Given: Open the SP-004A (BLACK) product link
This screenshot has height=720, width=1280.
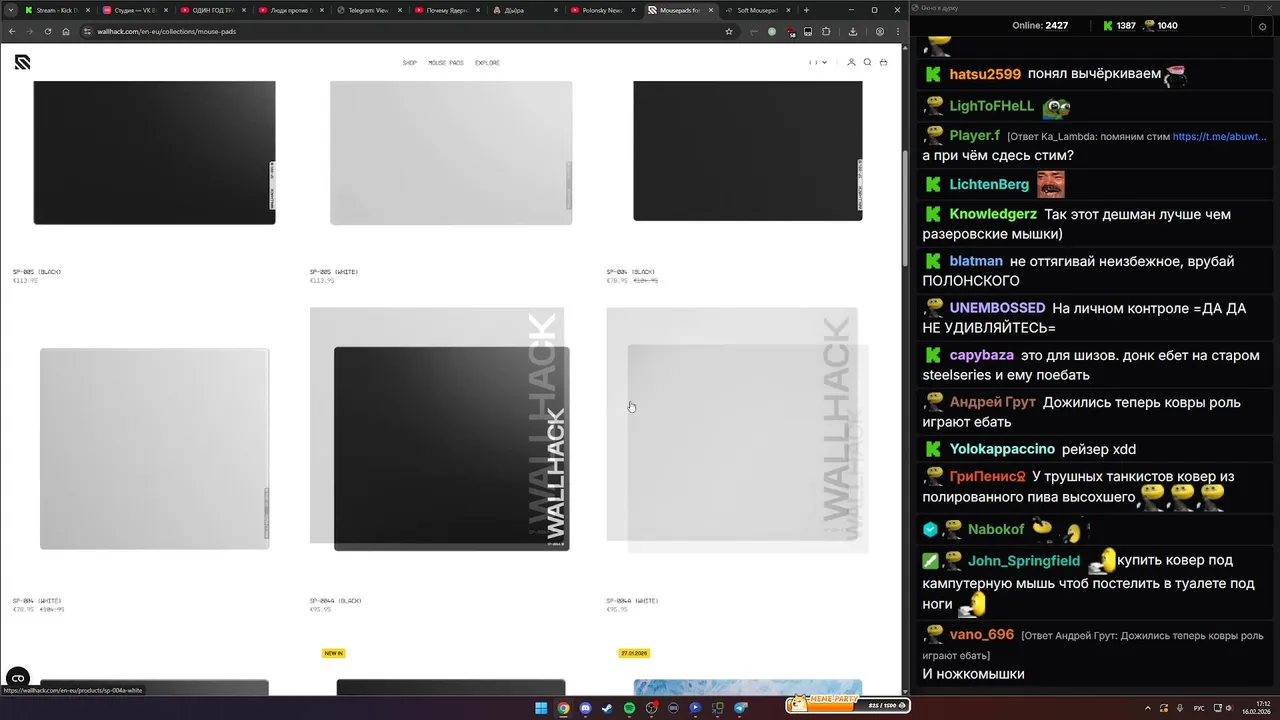Looking at the screenshot, I should 335,601.
